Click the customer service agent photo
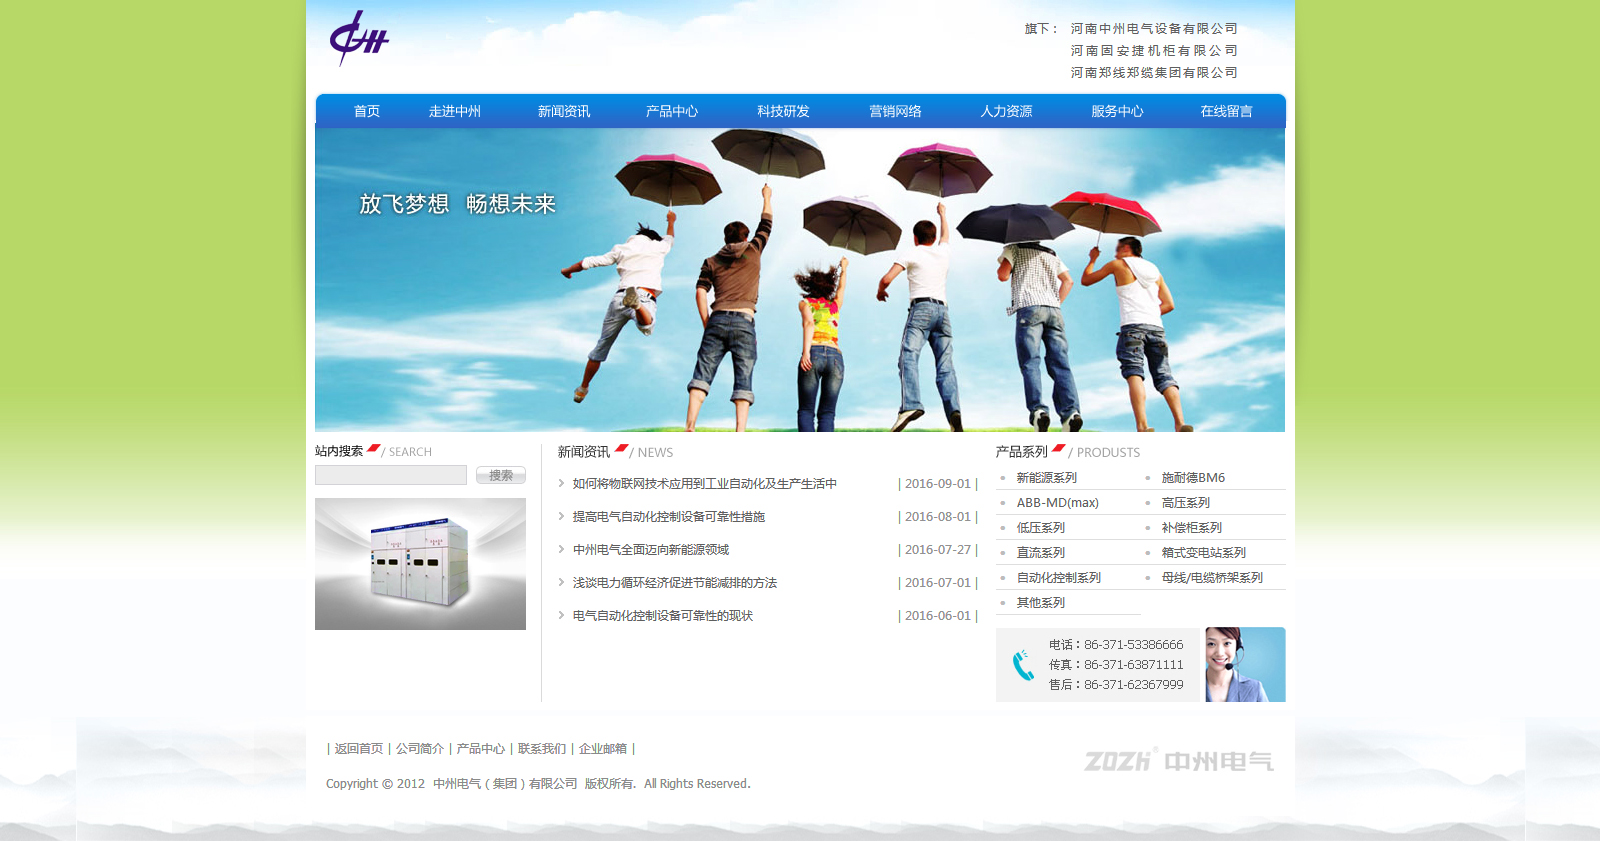The image size is (1600, 841). (x=1244, y=664)
